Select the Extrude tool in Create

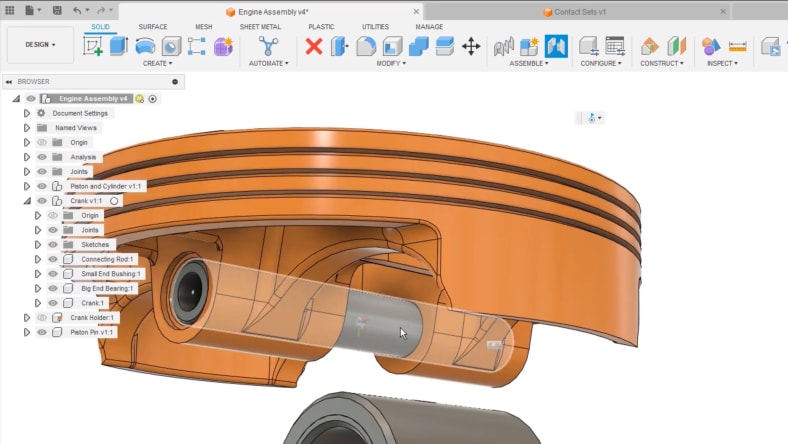pos(119,46)
